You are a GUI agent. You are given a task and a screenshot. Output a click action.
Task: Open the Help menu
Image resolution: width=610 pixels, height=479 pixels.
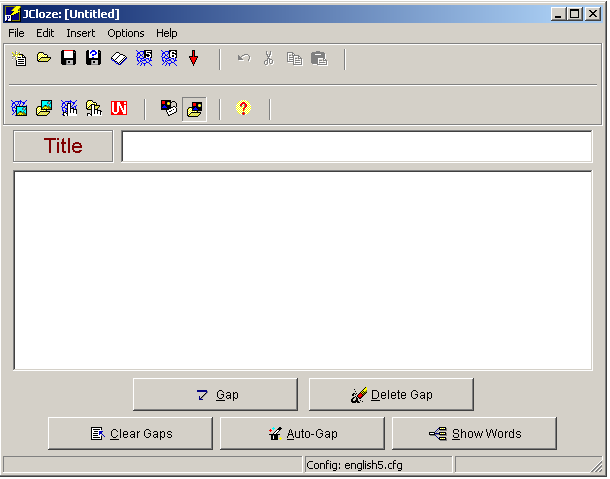coord(167,33)
